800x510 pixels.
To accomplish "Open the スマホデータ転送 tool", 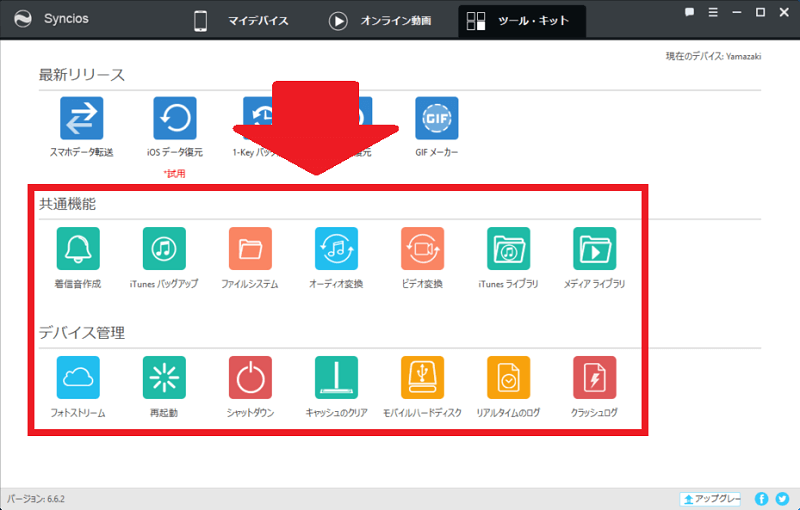I will point(82,118).
